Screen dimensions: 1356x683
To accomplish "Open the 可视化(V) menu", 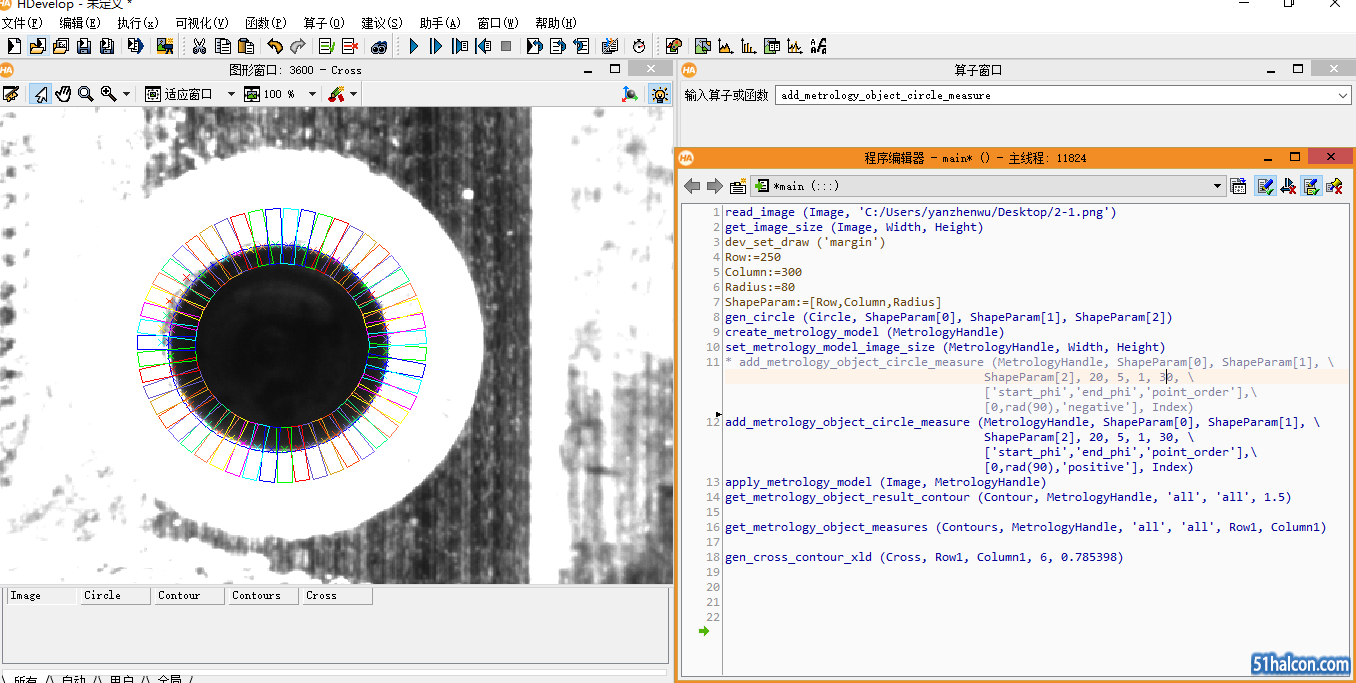I will click(201, 23).
